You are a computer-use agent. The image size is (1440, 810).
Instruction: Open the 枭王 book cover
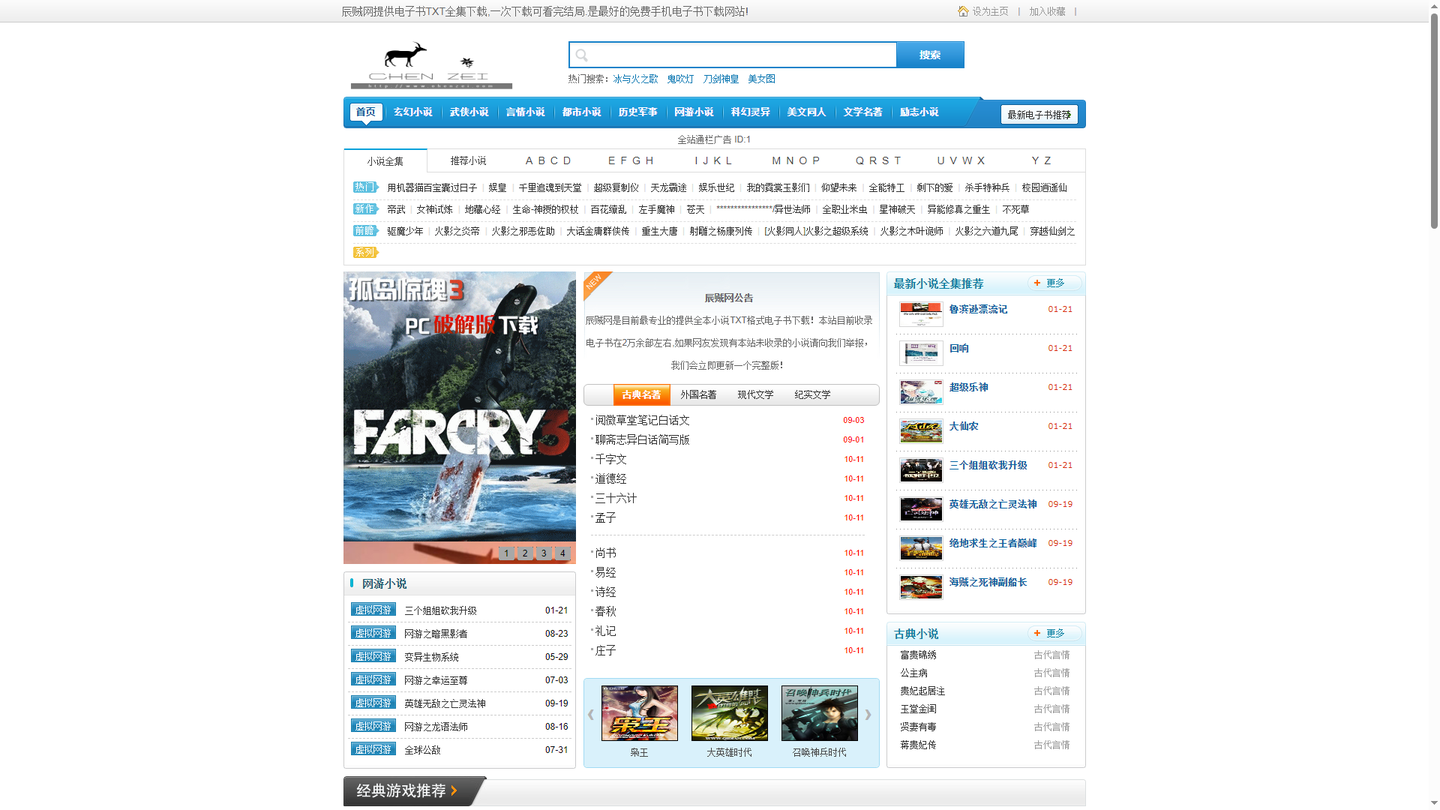pos(639,713)
